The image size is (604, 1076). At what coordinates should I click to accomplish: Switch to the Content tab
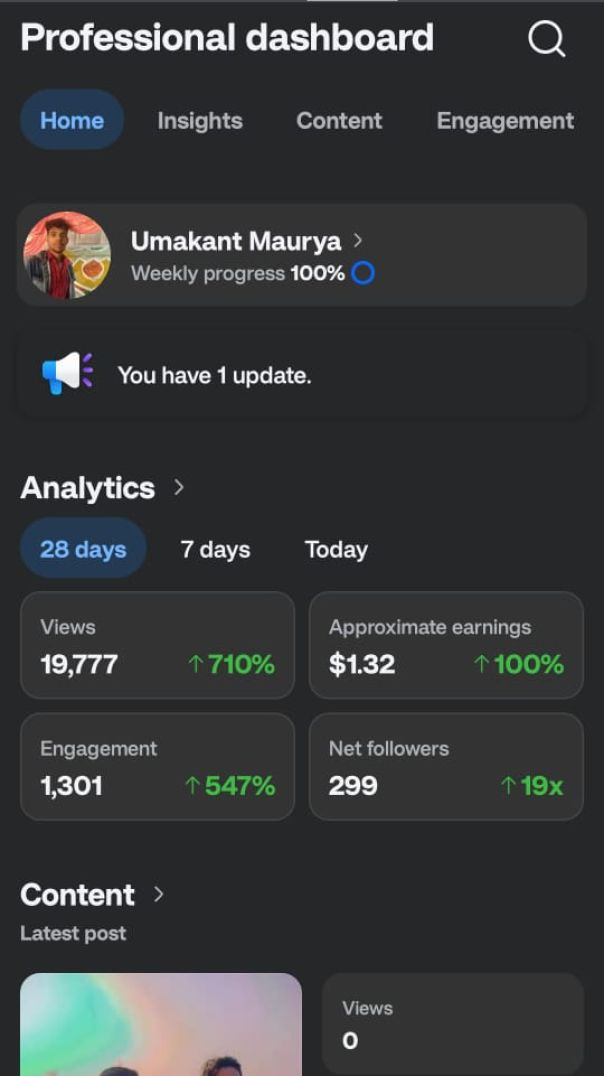click(339, 121)
